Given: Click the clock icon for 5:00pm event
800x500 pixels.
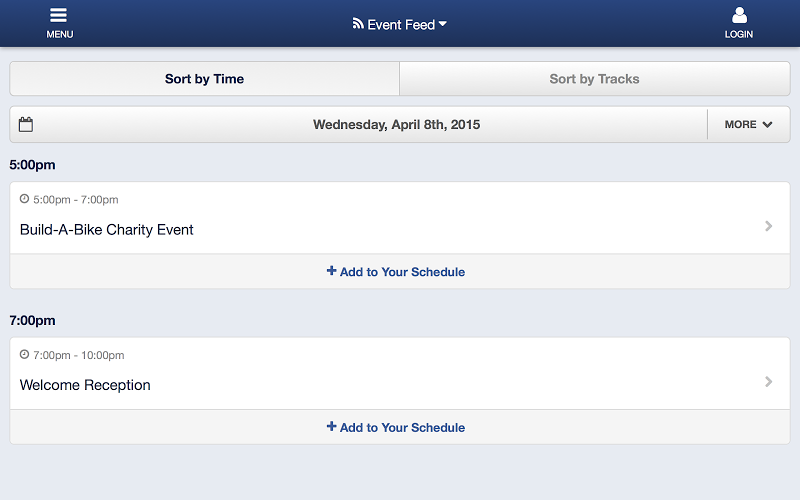Looking at the screenshot, I should (x=25, y=199).
